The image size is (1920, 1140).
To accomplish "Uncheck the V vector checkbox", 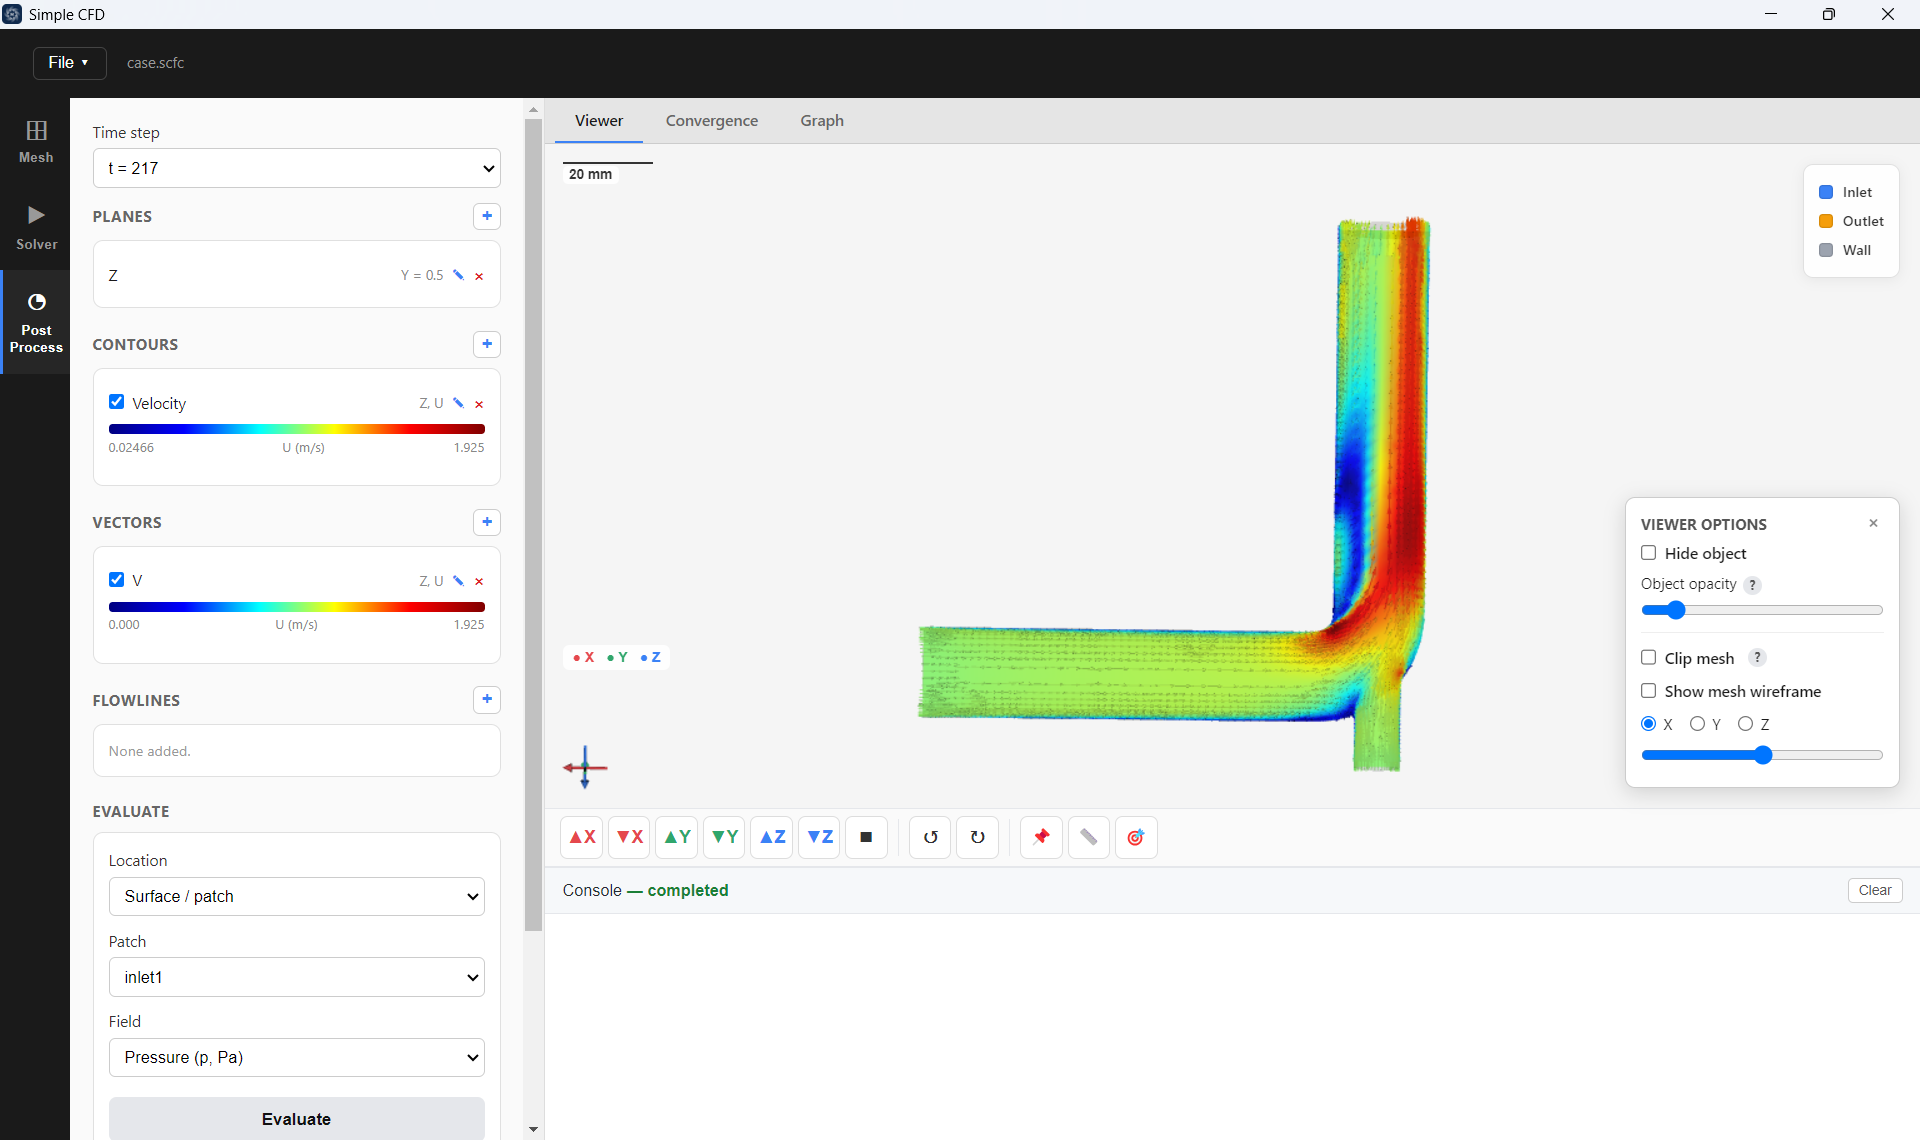I will tap(117, 580).
